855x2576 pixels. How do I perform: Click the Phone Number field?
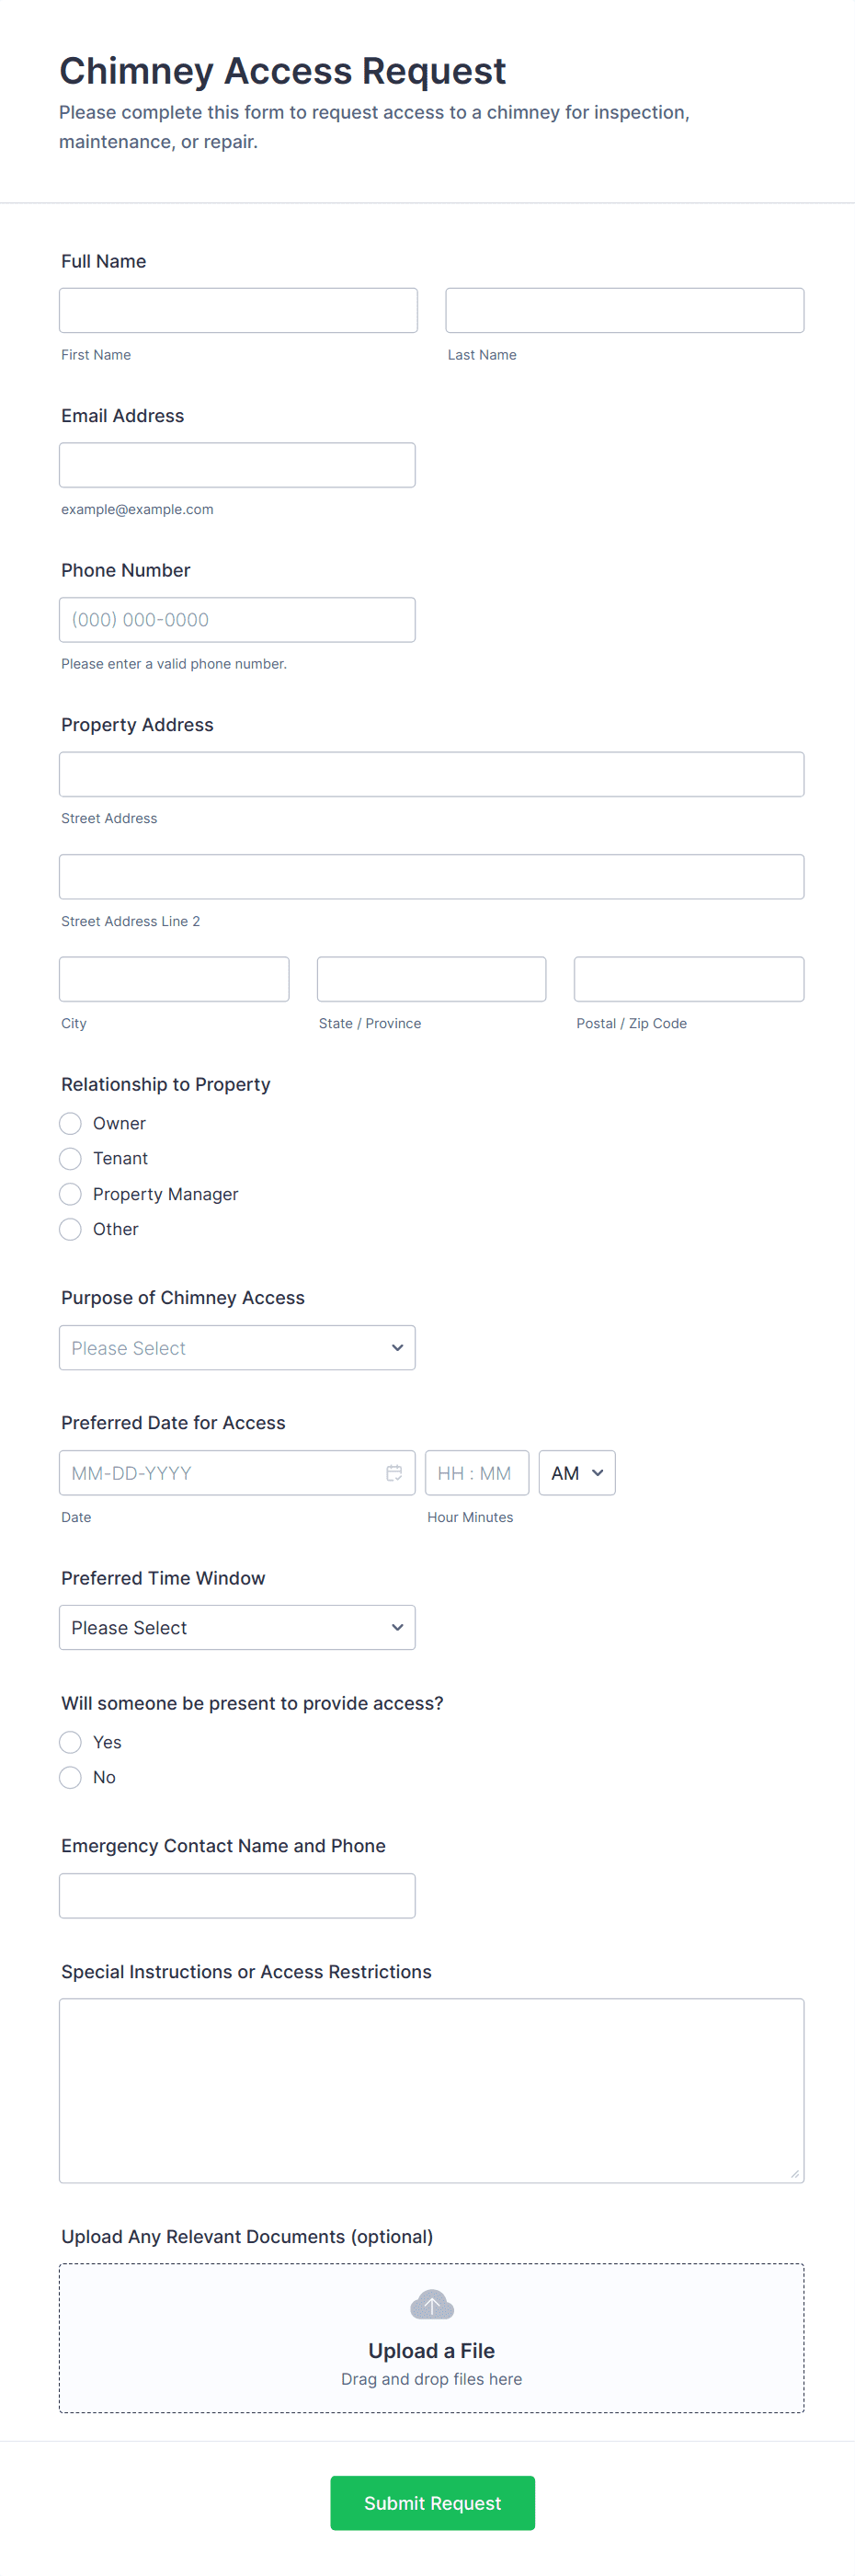click(237, 620)
